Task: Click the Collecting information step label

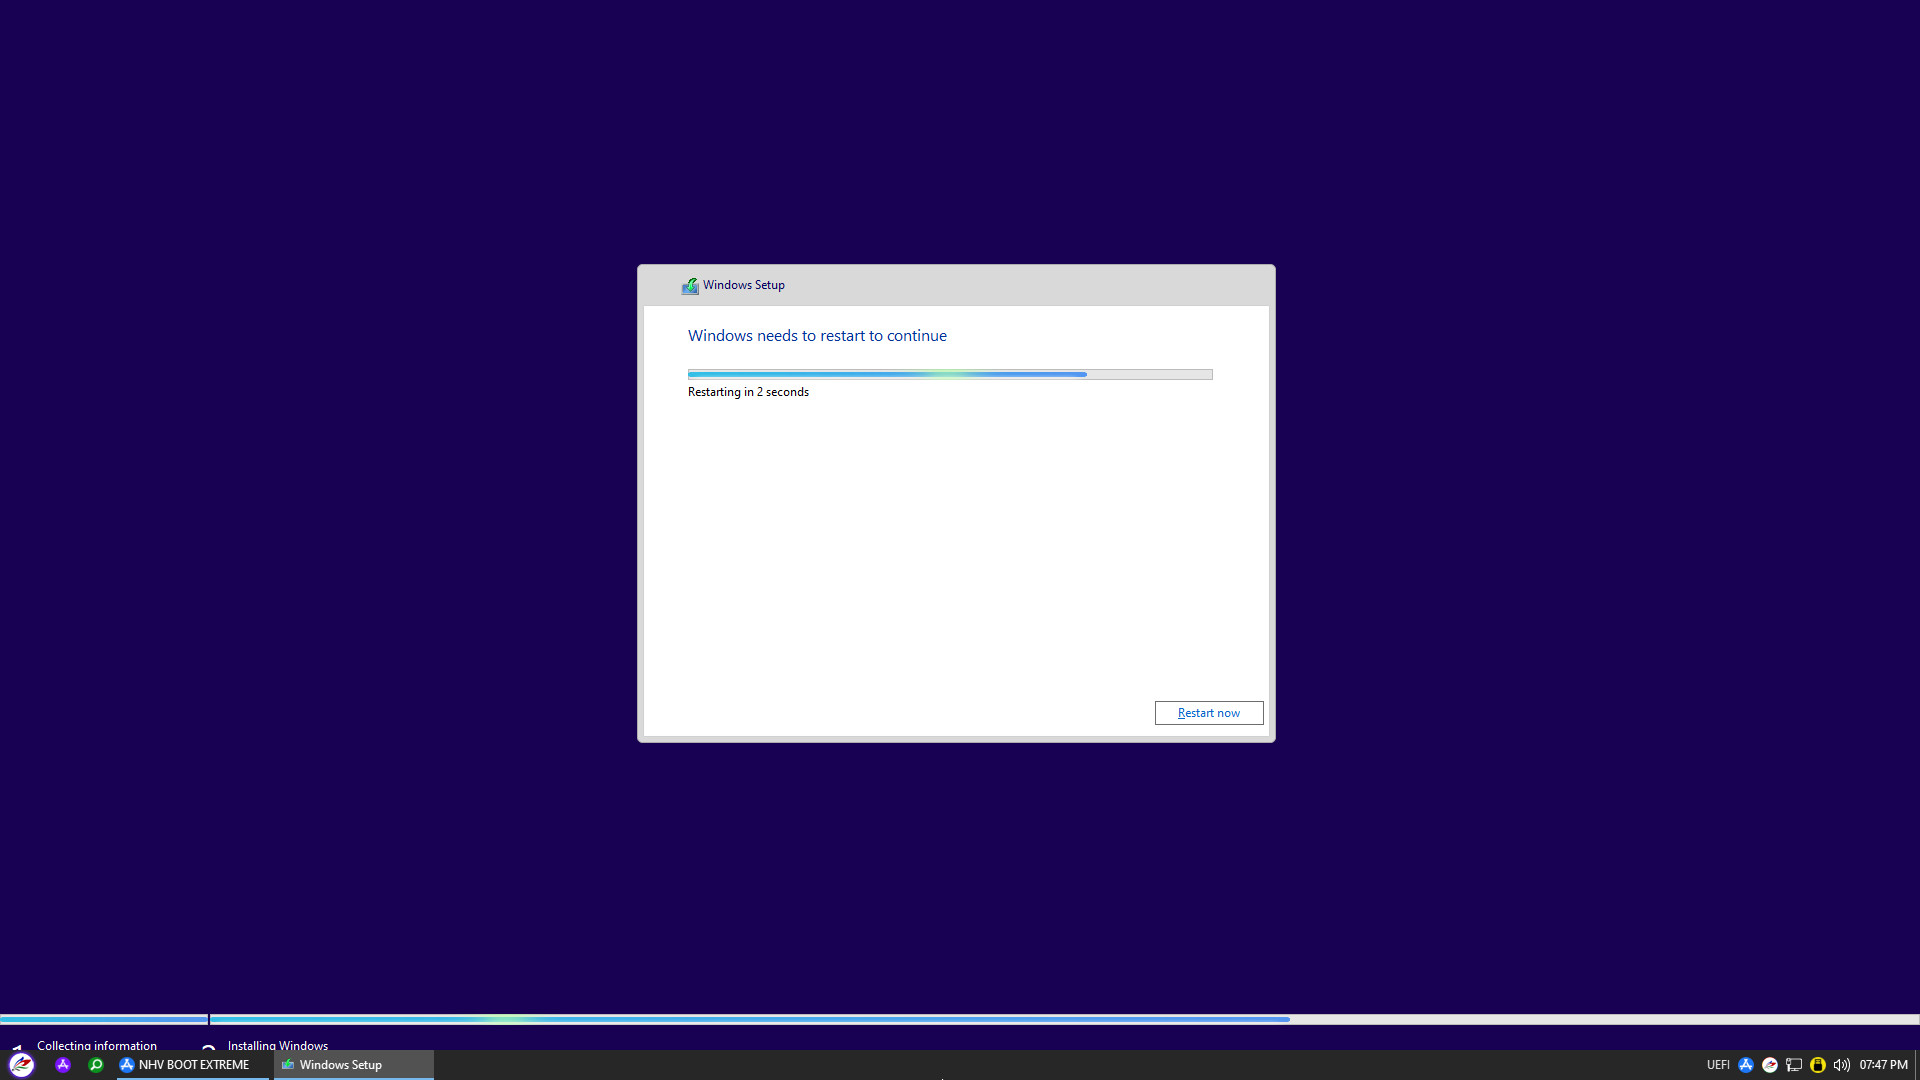Action: [97, 1045]
